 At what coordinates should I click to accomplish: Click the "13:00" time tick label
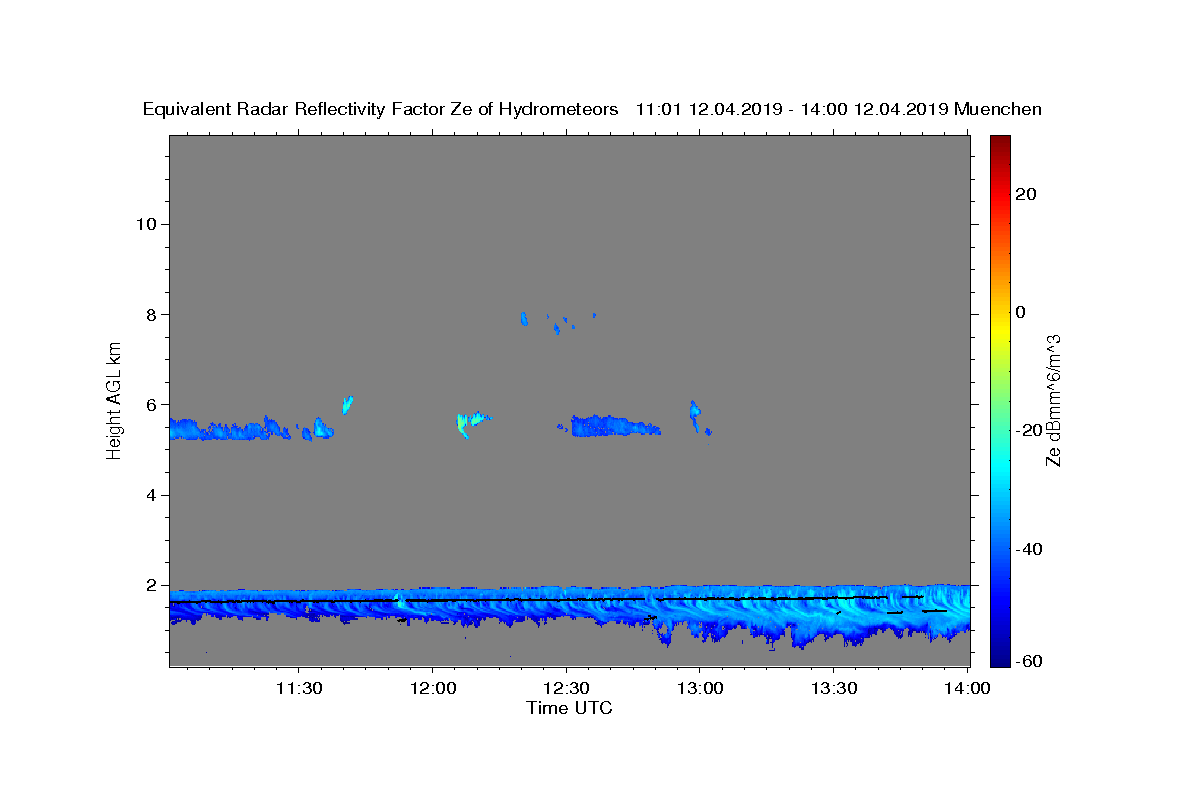[700, 688]
